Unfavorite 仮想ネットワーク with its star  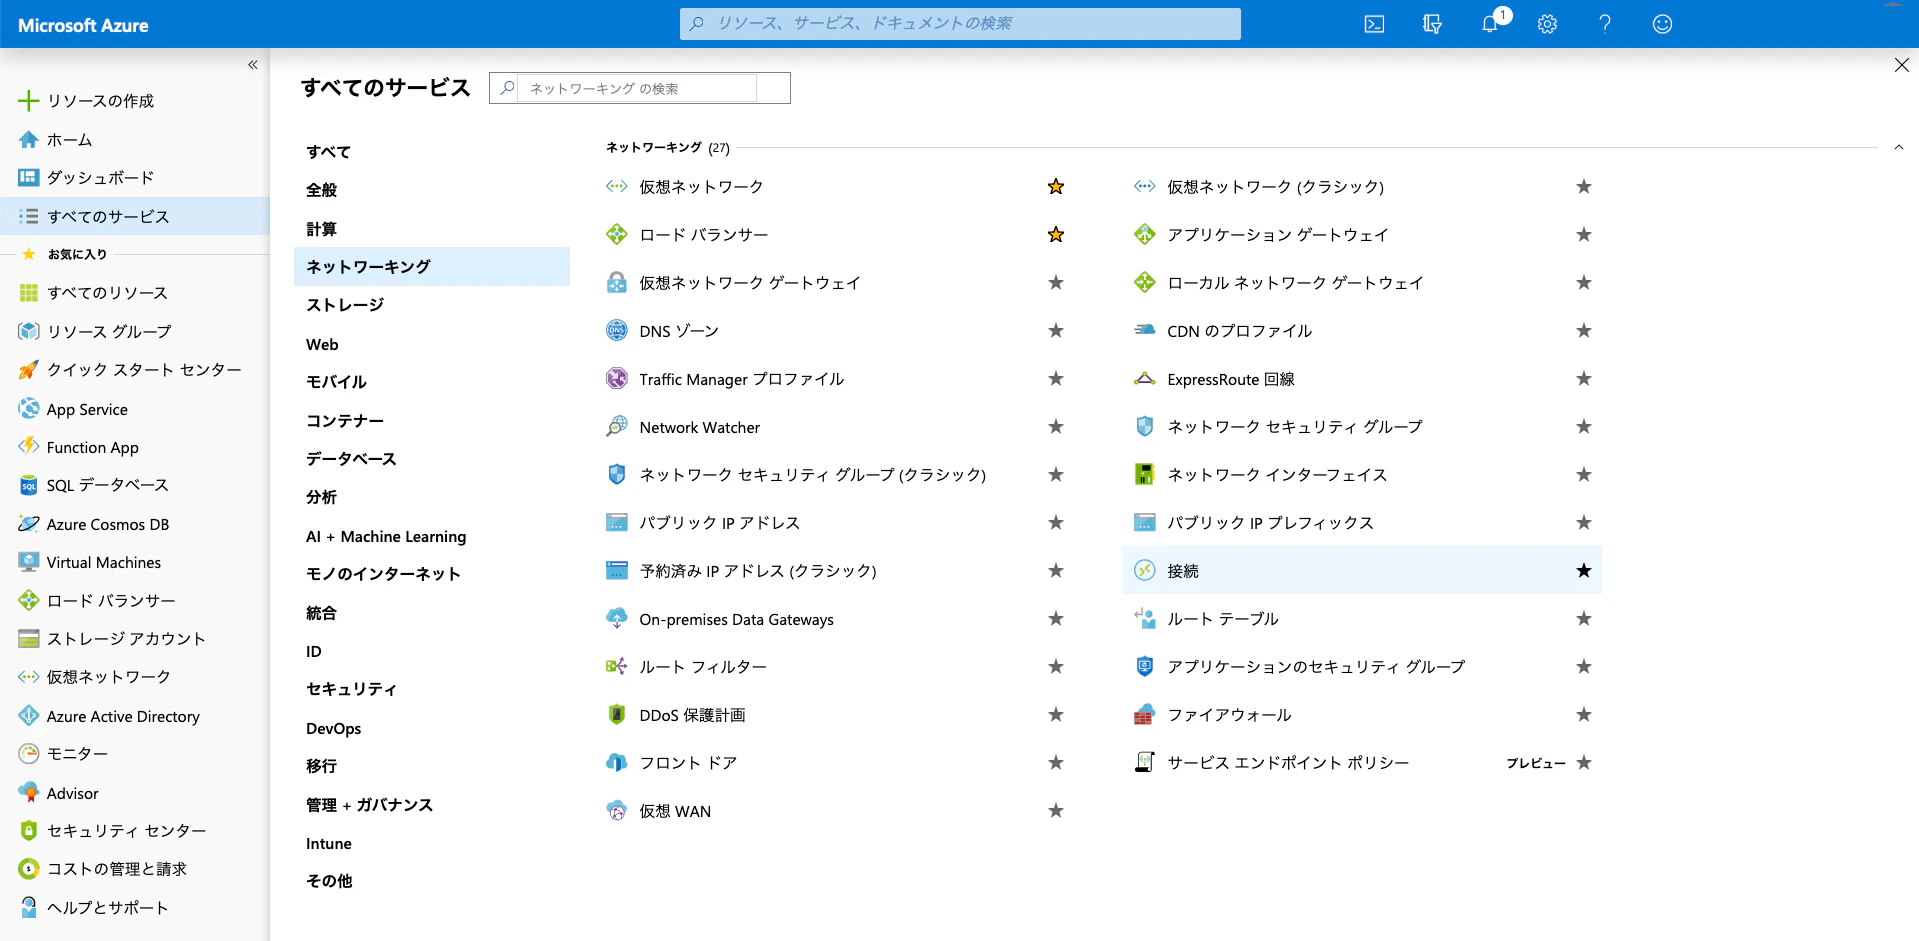[1056, 187]
